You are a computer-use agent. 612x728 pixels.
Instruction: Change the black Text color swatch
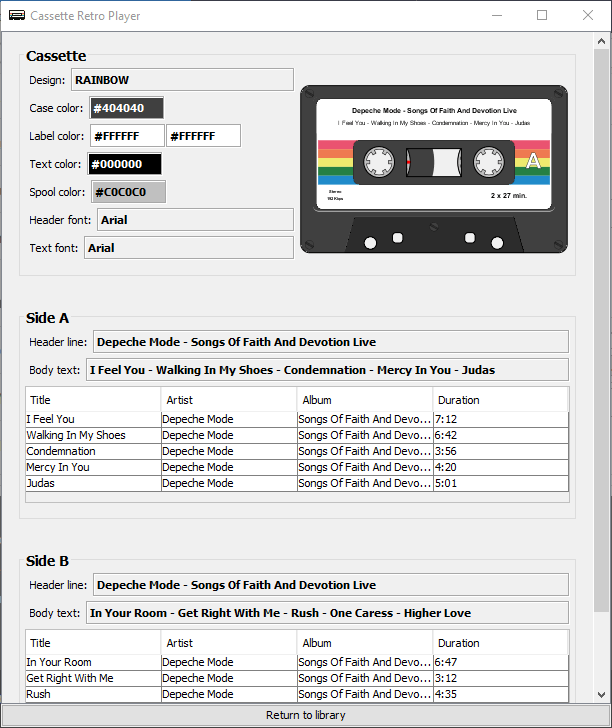(125, 164)
